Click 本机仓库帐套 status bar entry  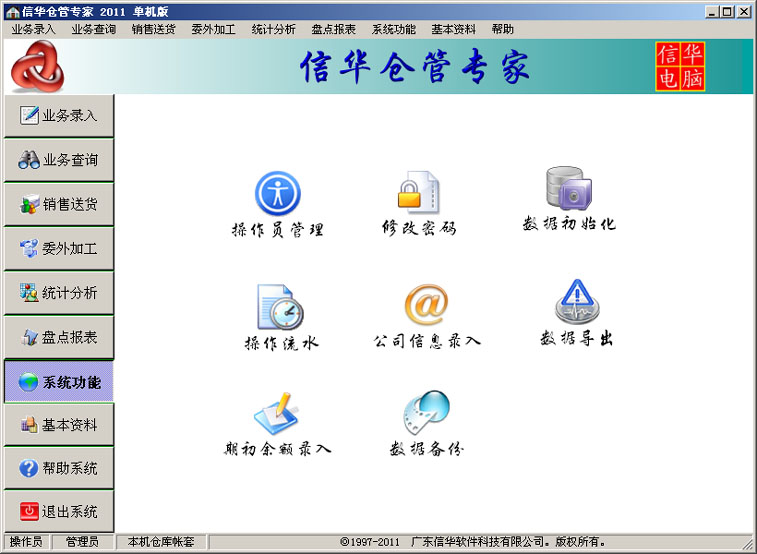(x=161, y=542)
